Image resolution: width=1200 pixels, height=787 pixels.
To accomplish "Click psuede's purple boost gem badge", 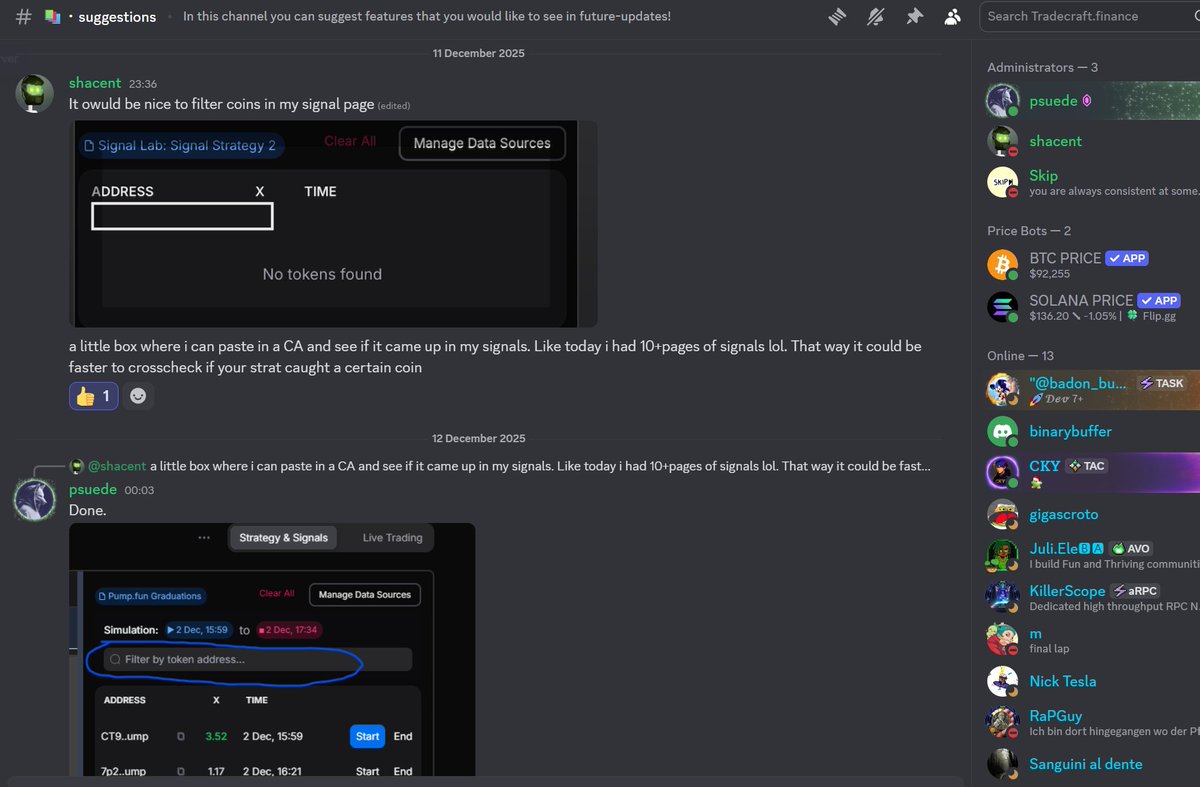I will (x=1087, y=101).
